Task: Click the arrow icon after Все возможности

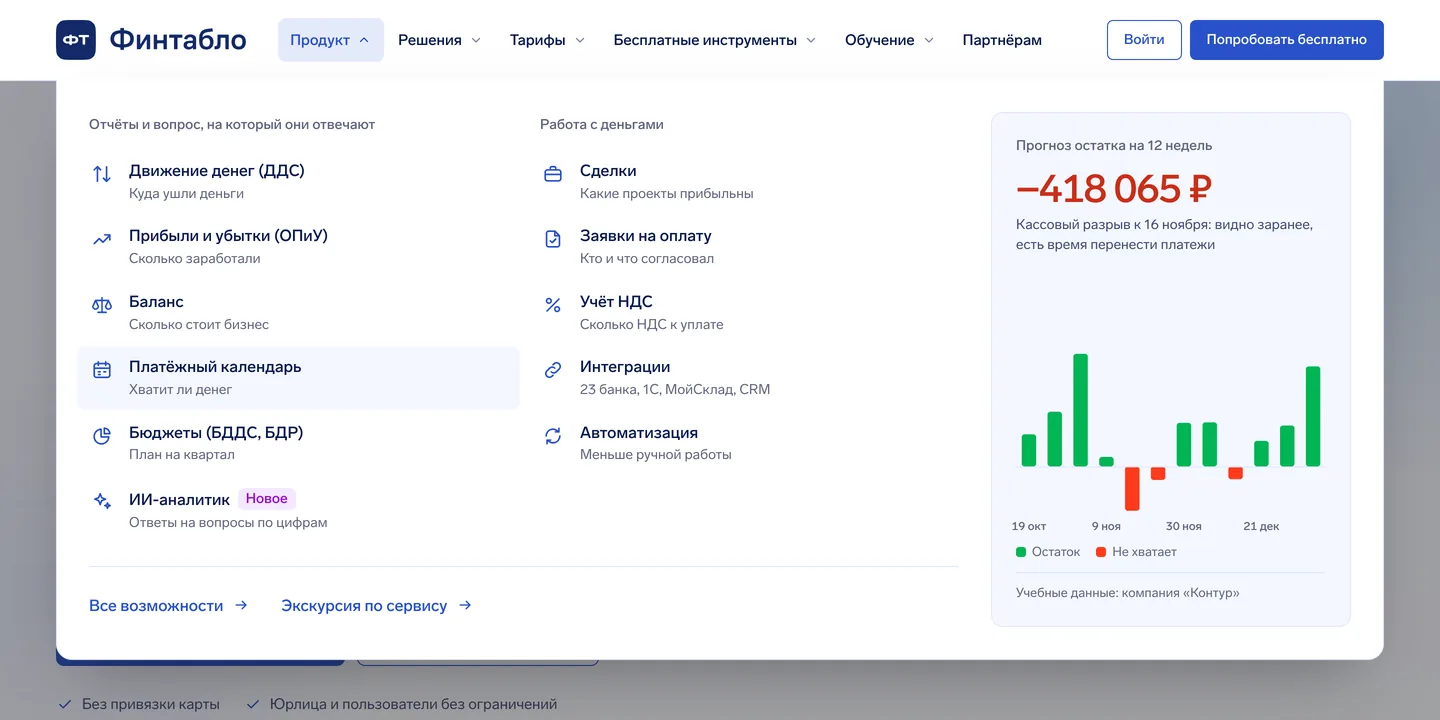Action: 241,605
